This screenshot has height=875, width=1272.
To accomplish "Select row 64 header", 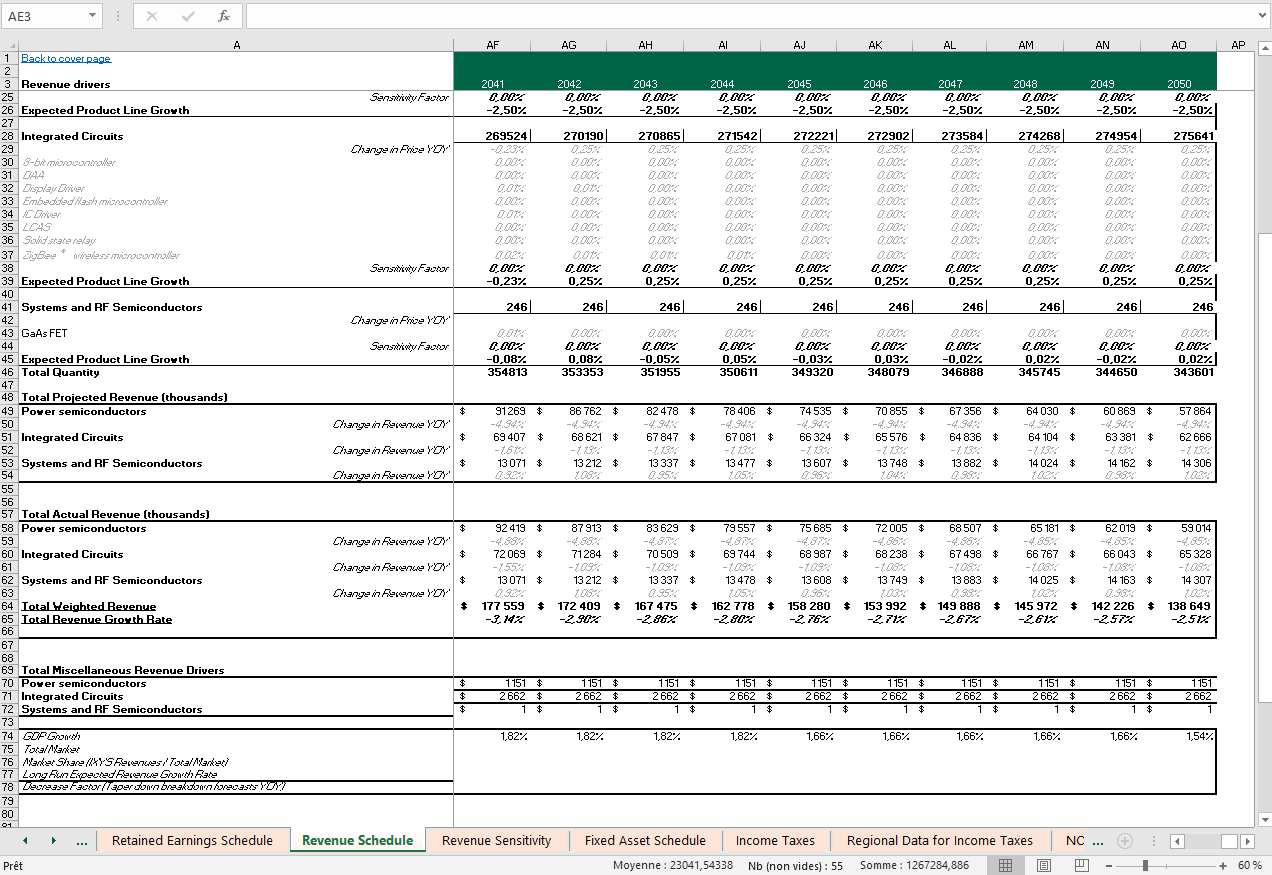I will 8,606.
